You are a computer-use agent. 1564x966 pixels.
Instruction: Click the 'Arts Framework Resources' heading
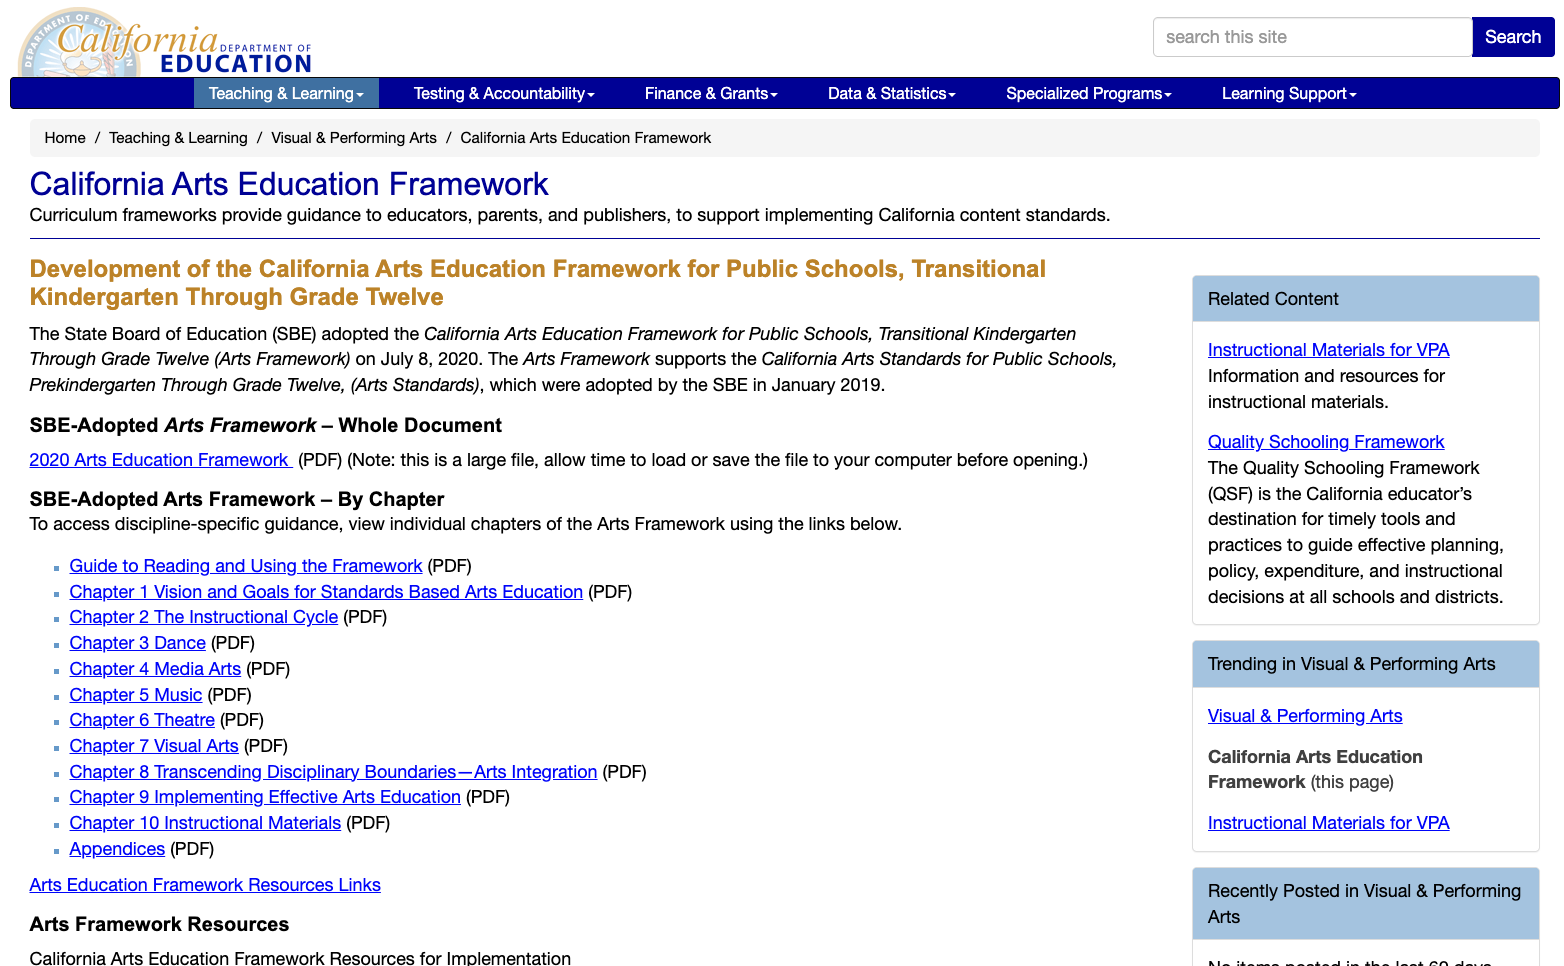pos(159,924)
